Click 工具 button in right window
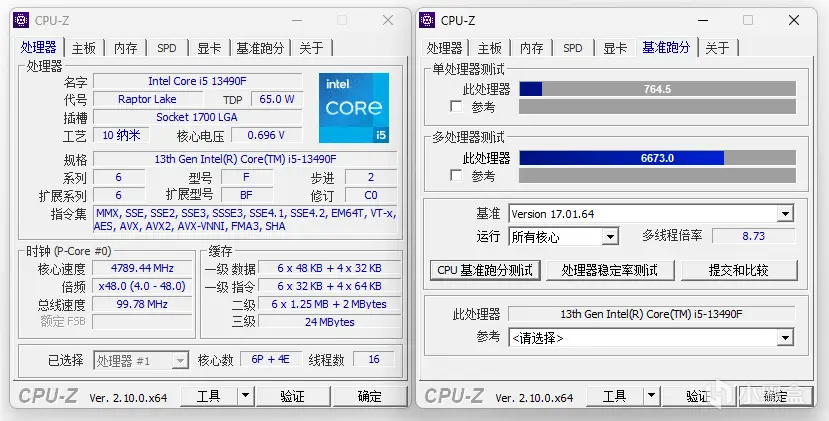This screenshot has width=829, height=421. (x=615, y=396)
